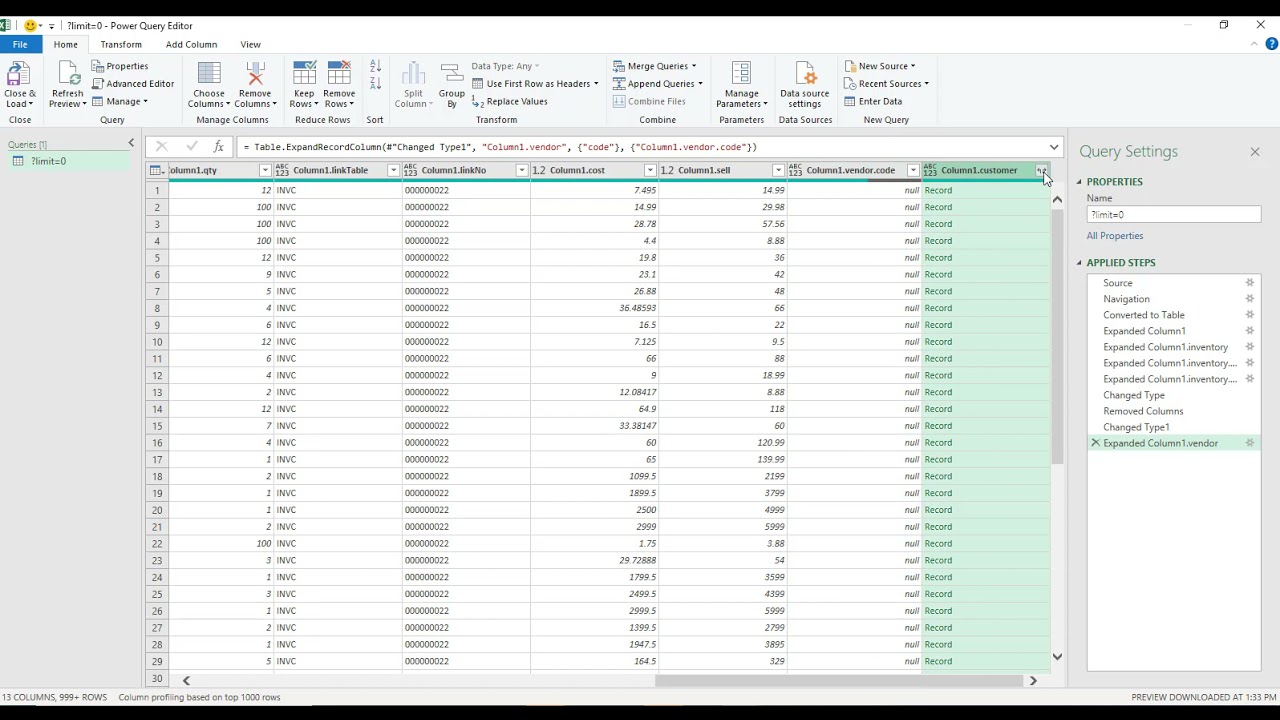The height and width of the screenshot is (720, 1280).
Task: Click Keep Rows icon
Action: [x=304, y=74]
